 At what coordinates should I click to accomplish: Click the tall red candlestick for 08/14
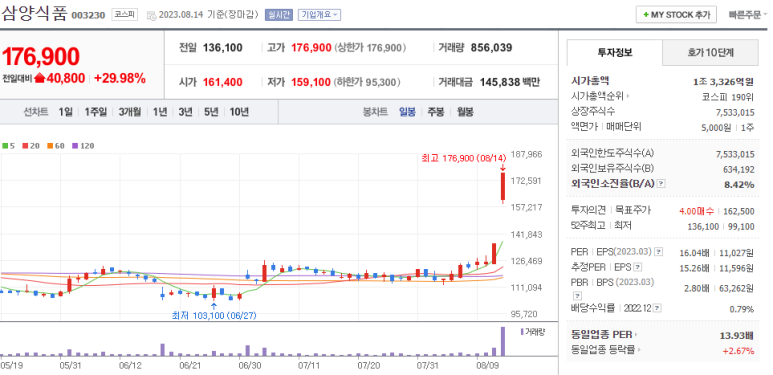pos(503,187)
